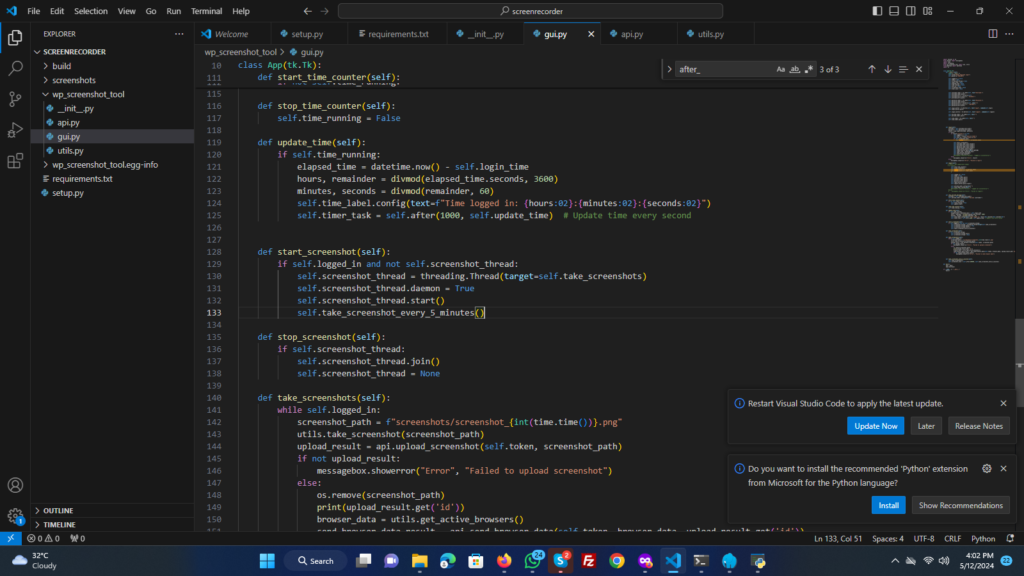Switch to the api.py tab
1024x576 pixels.
pos(631,33)
